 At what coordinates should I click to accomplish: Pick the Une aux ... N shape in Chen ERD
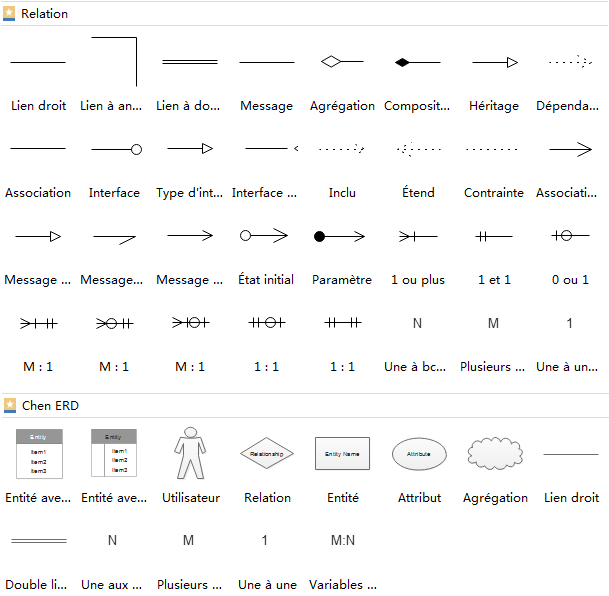click(x=112, y=540)
